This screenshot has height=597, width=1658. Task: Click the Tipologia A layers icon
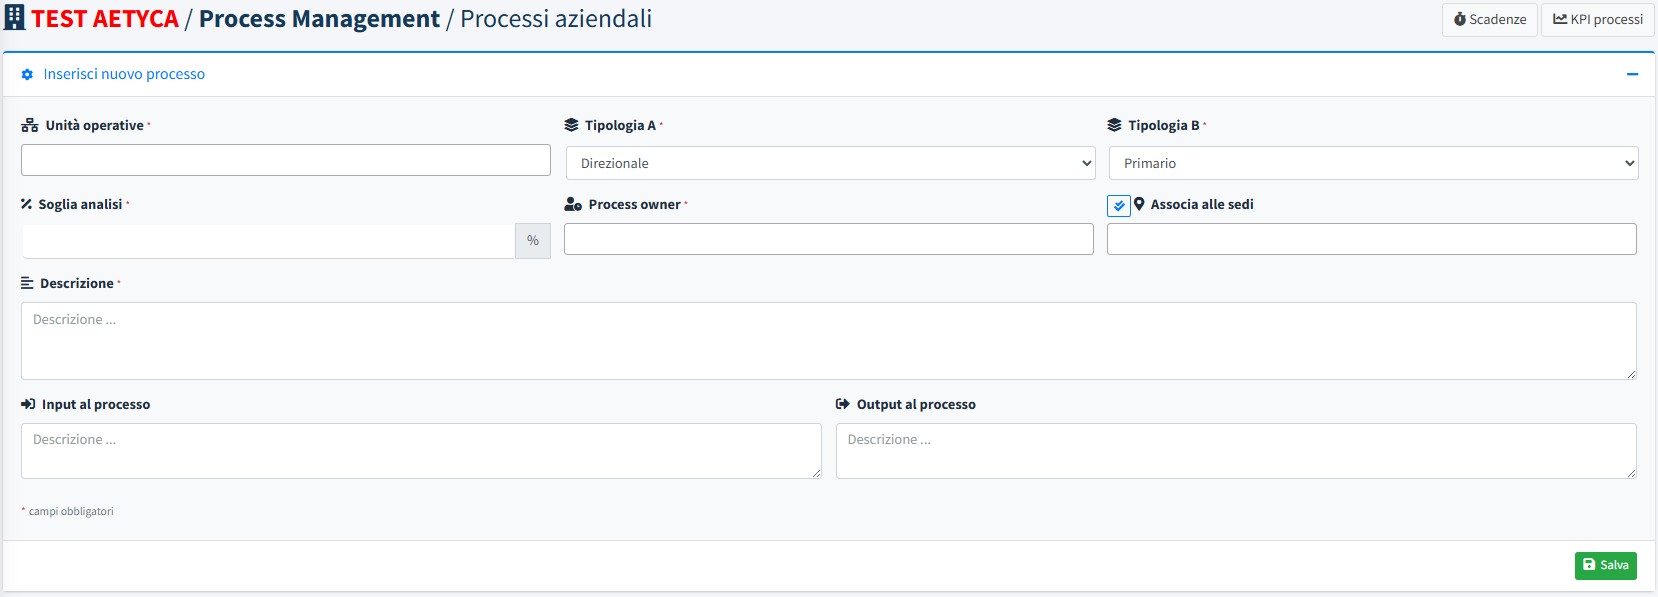pos(571,125)
